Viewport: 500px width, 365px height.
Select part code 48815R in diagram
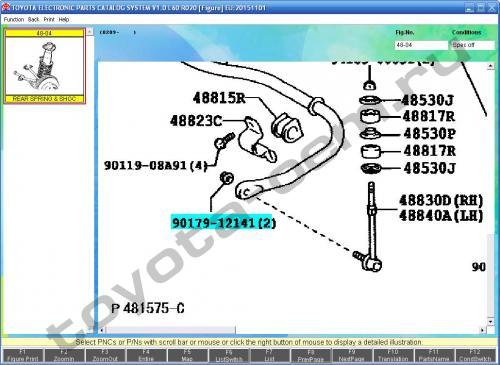(x=219, y=98)
